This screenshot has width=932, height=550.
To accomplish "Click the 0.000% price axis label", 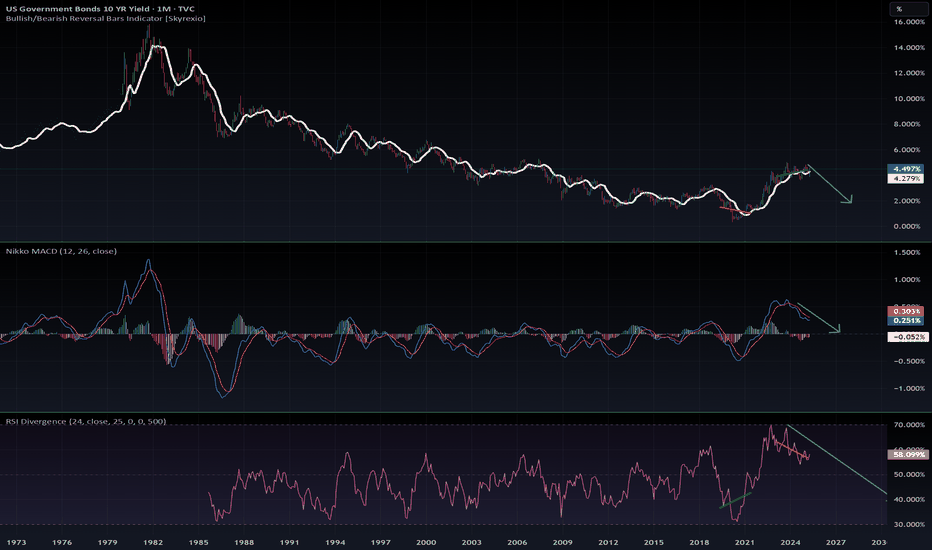I will point(909,227).
